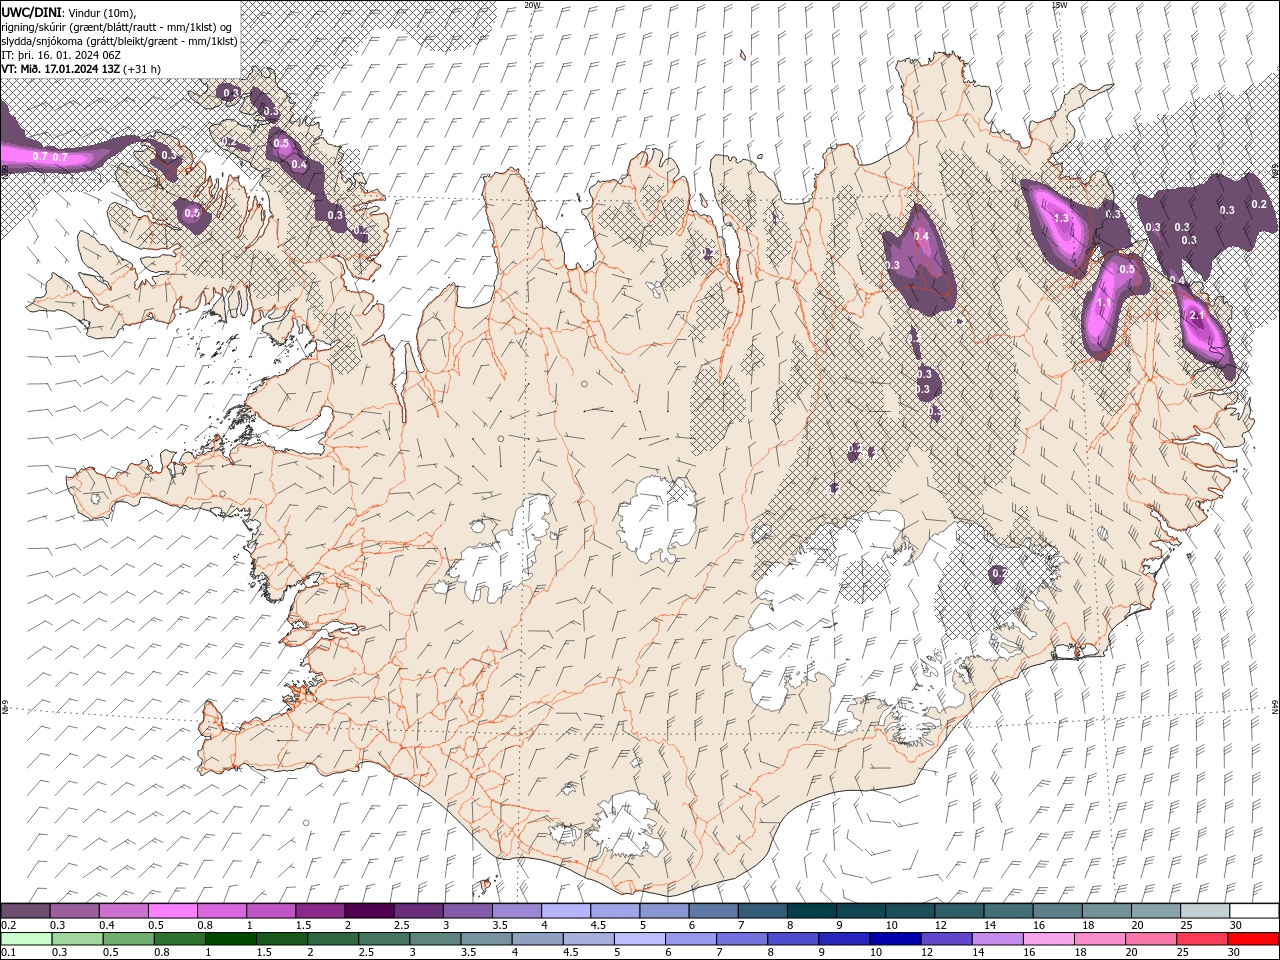1280x960 pixels.
Task: Select top legend row swatch starting at 0.3
Action: [x=74, y=911]
